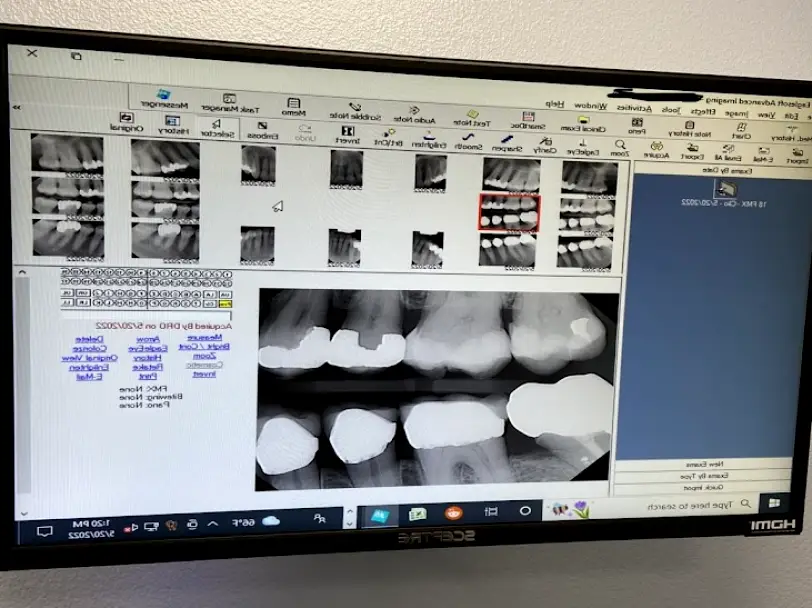Apply the Smooth filter
Screen dimensions: 812x608
468,142
